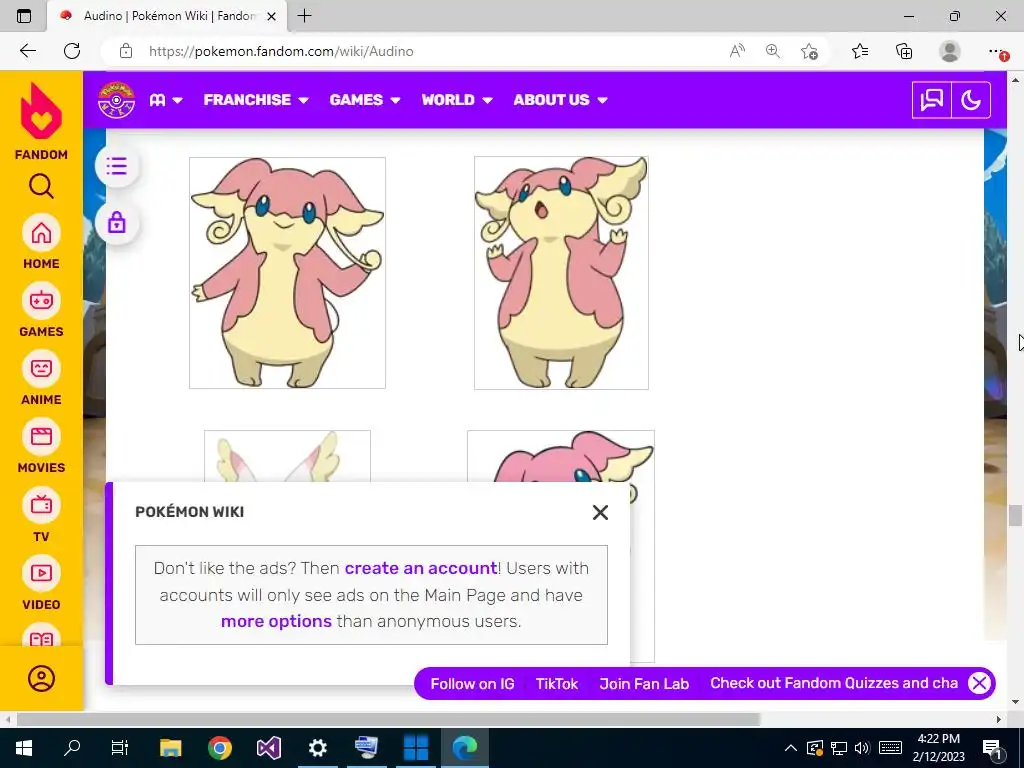Go back in the browser
Image resolution: width=1024 pixels, height=768 pixels.
pyautogui.click(x=27, y=51)
